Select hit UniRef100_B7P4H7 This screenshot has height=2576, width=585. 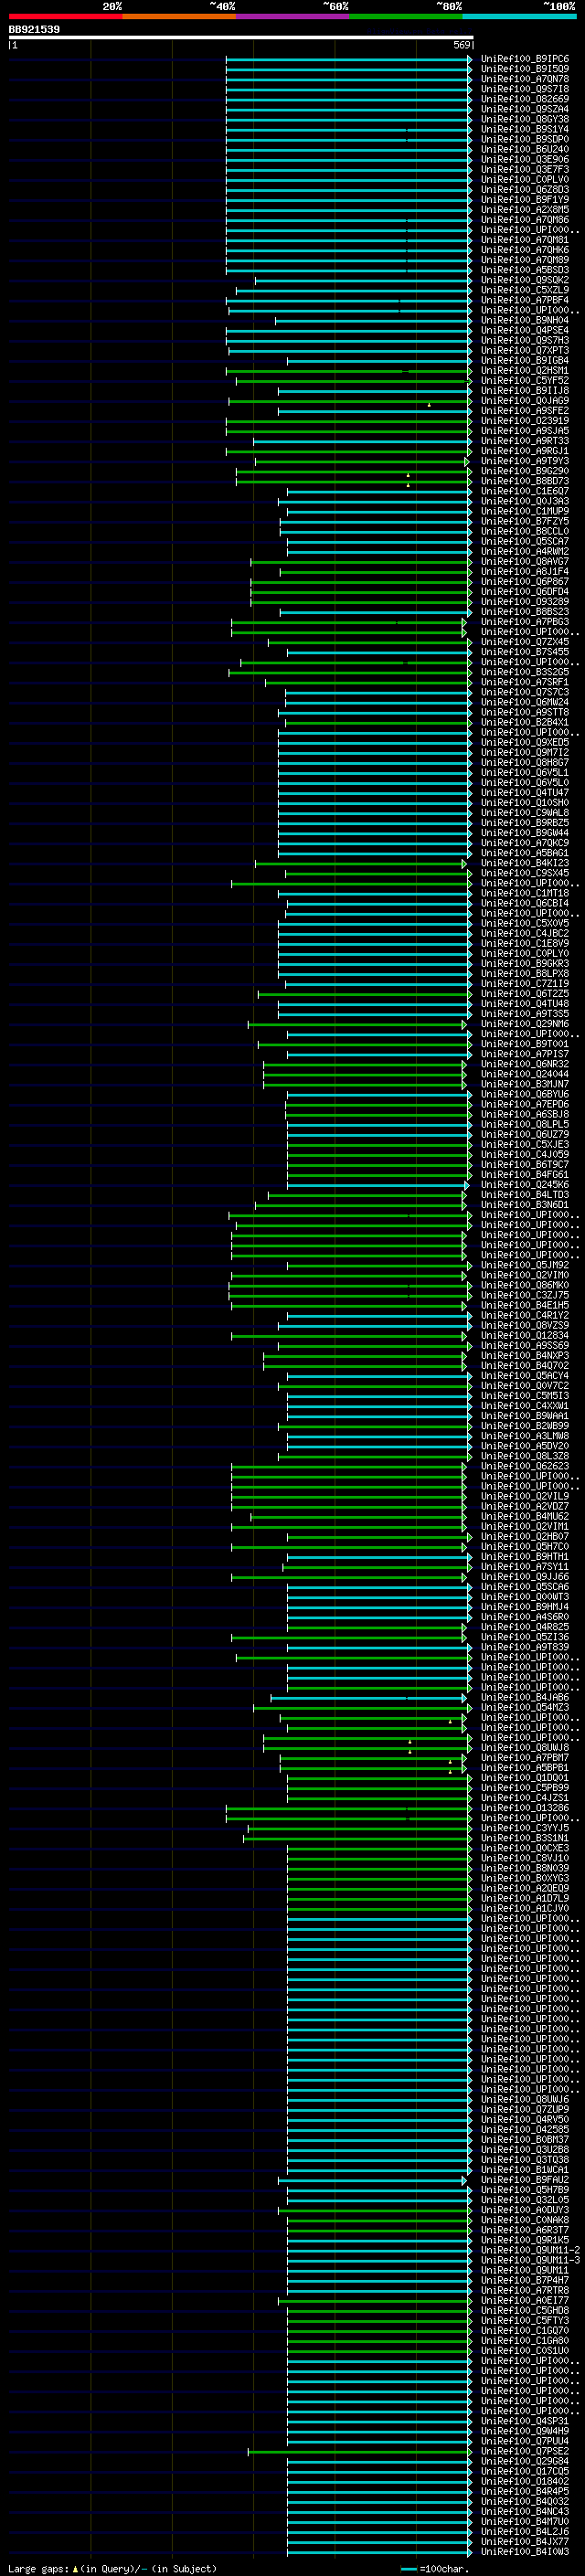pyautogui.click(x=524, y=2281)
